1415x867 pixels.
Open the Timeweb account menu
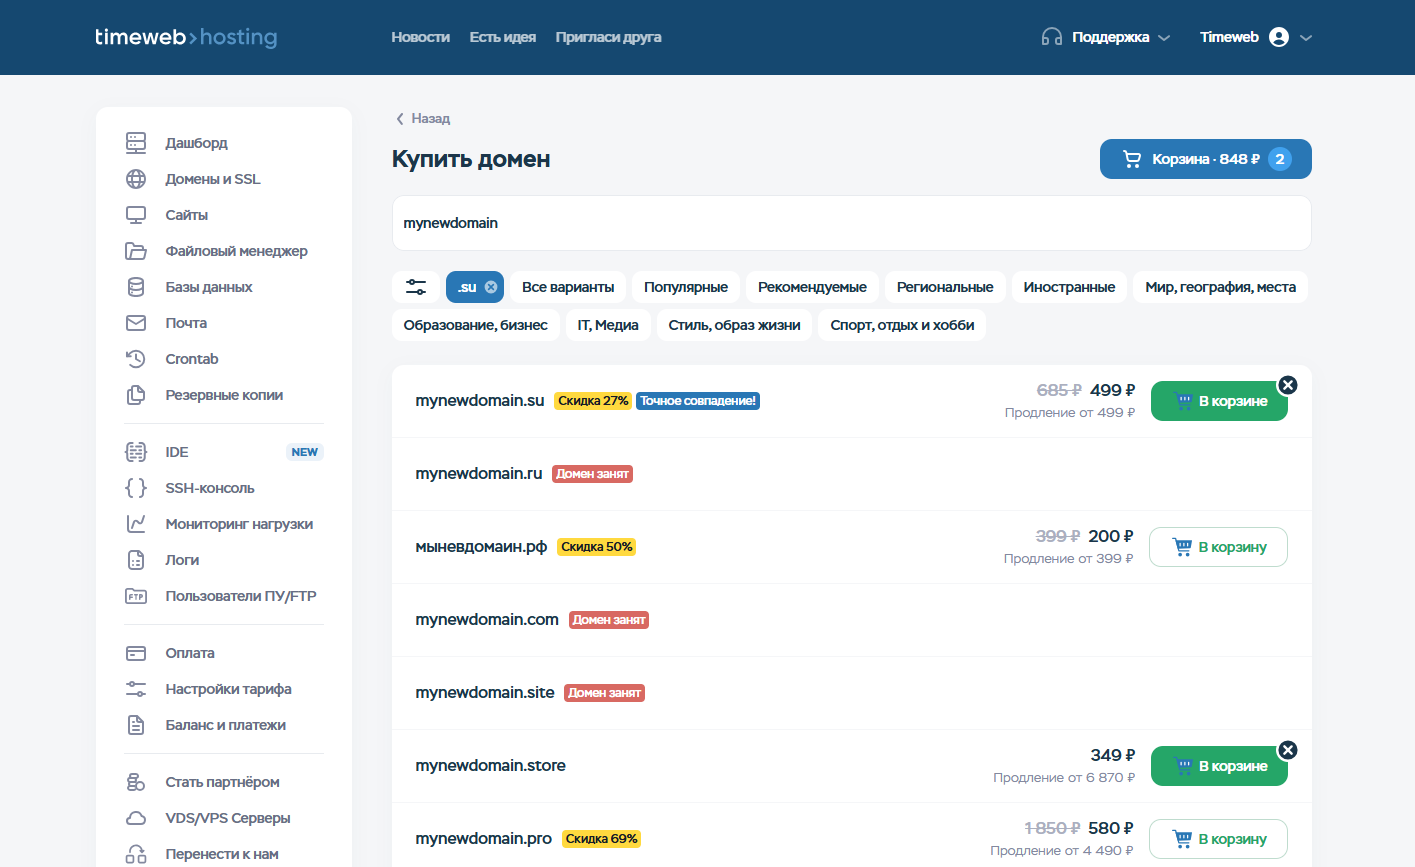1256,37
